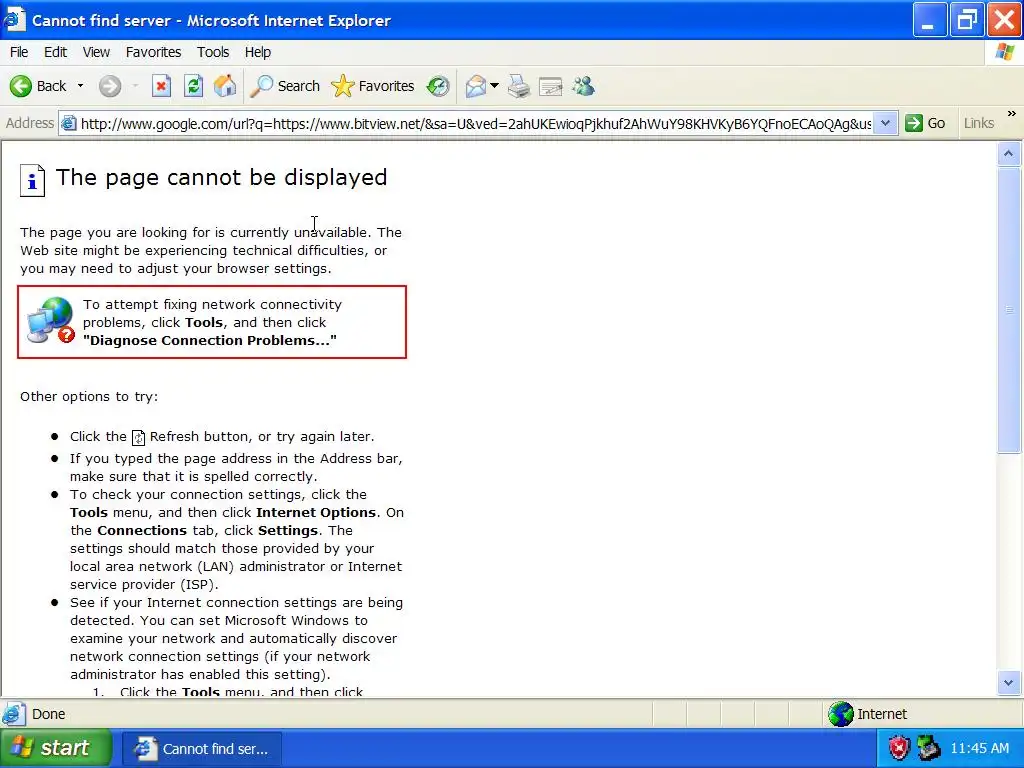Click the page icon in address bar
Viewport: 1024px width, 768px height.
[x=69, y=123]
